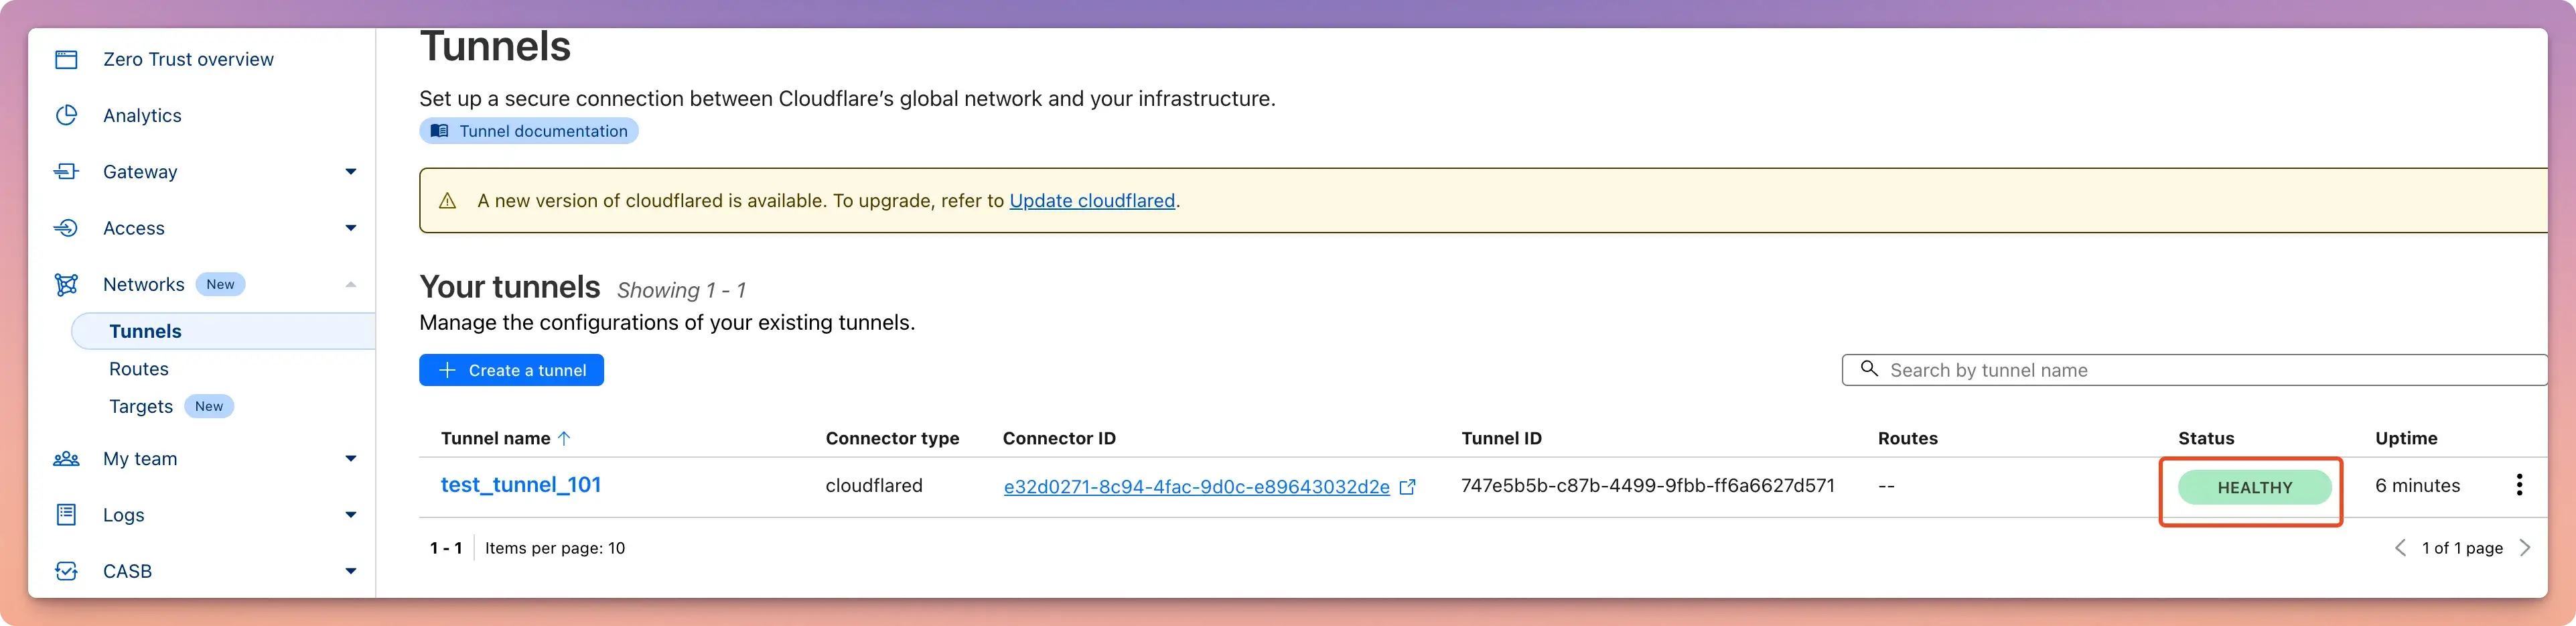The width and height of the screenshot is (2576, 626).
Task: Click the 1 - 1 count in table footer
Action: (x=446, y=548)
